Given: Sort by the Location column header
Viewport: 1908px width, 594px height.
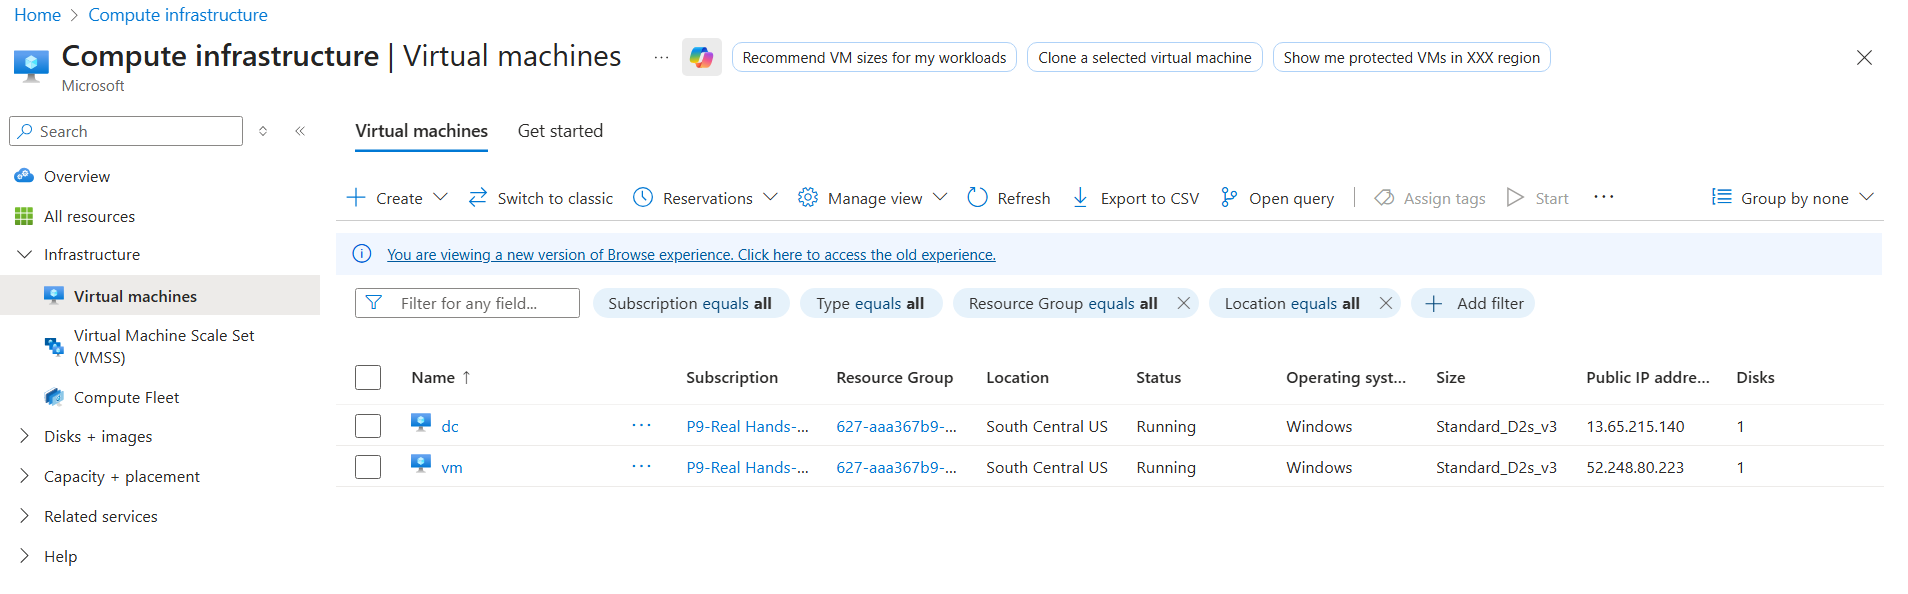Looking at the screenshot, I should tap(1017, 377).
